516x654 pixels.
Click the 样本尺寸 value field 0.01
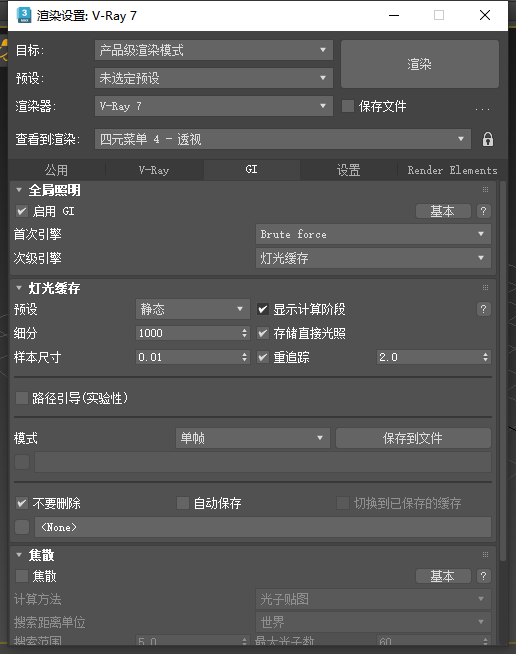pyautogui.click(x=188, y=357)
